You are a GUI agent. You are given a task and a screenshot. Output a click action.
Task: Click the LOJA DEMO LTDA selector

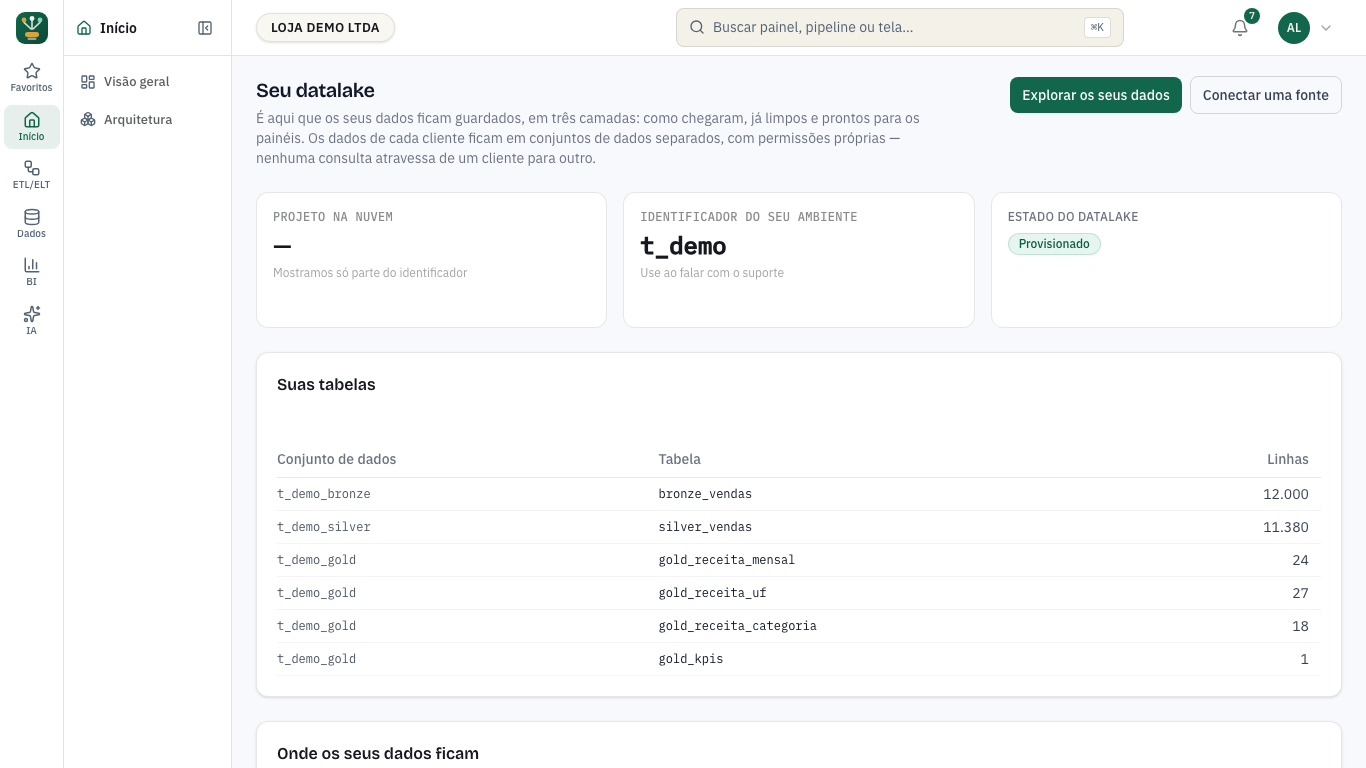click(325, 28)
